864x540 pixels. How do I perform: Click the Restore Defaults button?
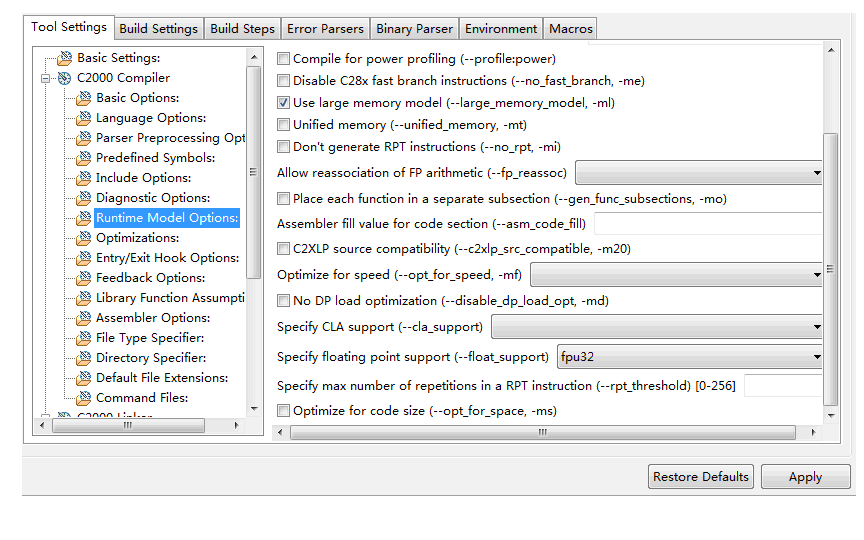coord(700,477)
